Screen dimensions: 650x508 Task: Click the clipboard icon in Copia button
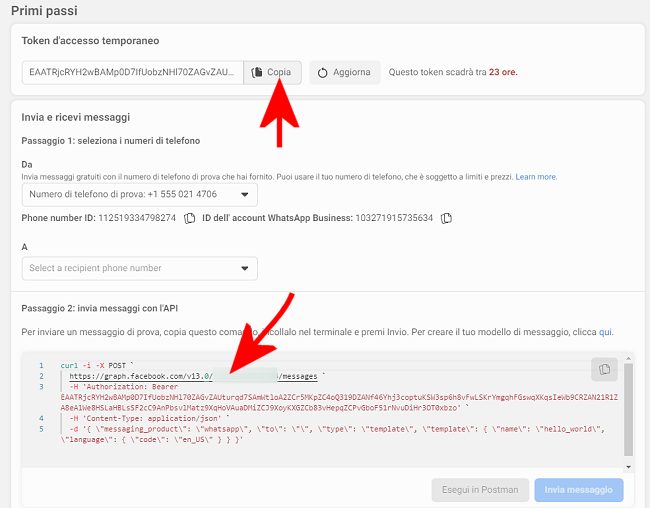point(257,72)
